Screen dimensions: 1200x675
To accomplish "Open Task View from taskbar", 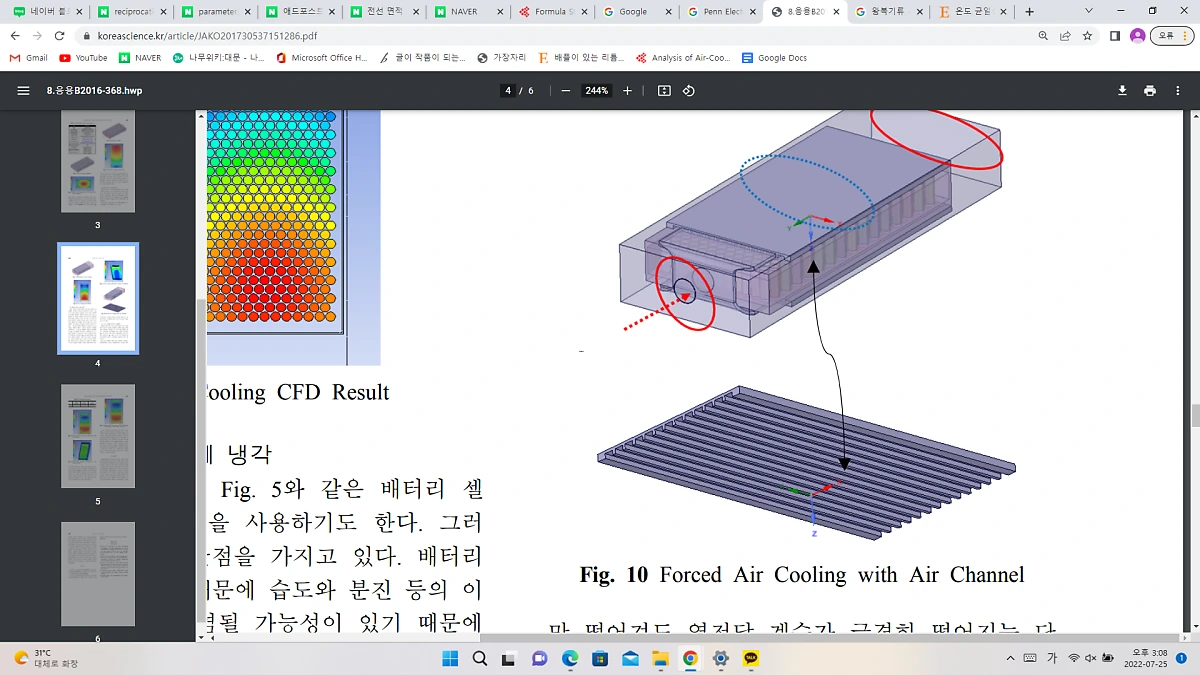I will click(510, 658).
